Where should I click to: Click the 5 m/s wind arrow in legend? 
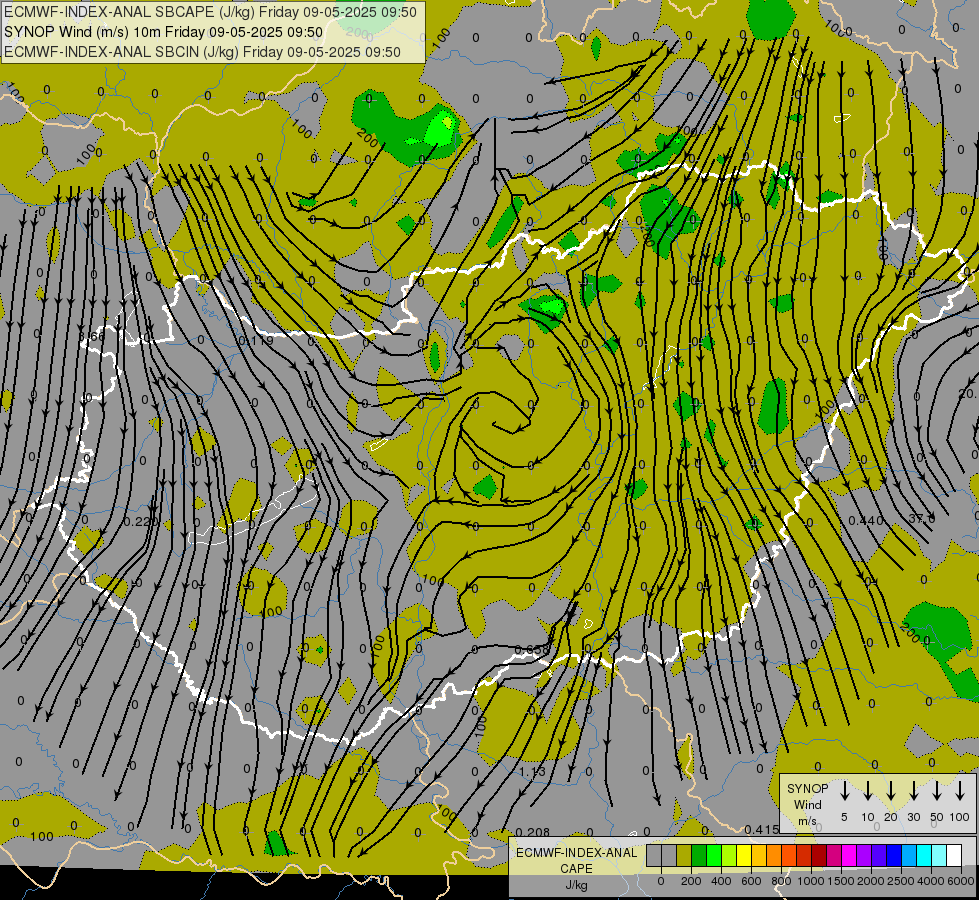(844, 791)
